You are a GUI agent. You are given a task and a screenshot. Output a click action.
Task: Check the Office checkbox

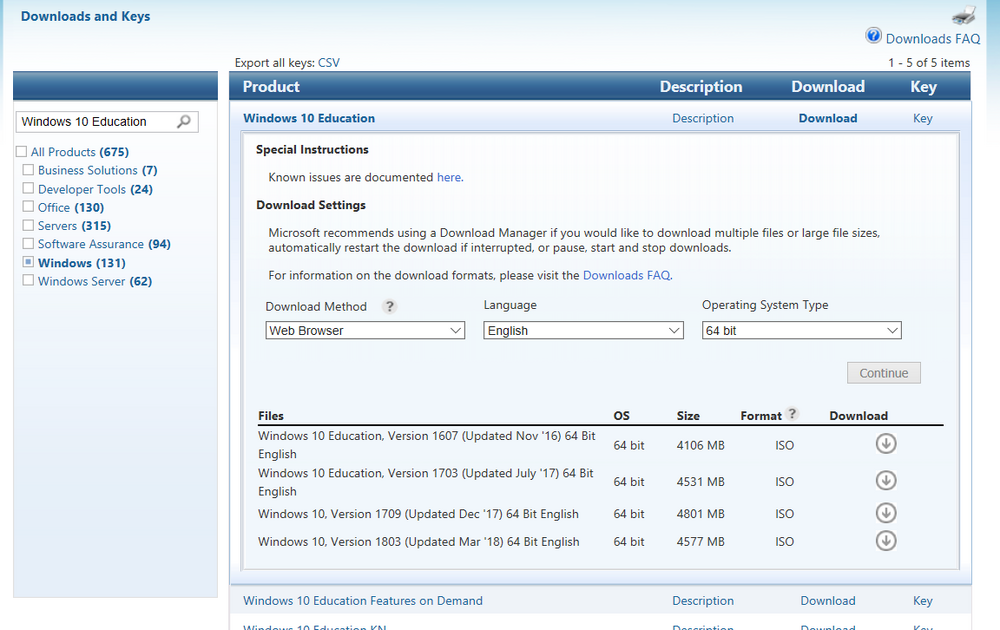pyautogui.click(x=28, y=207)
